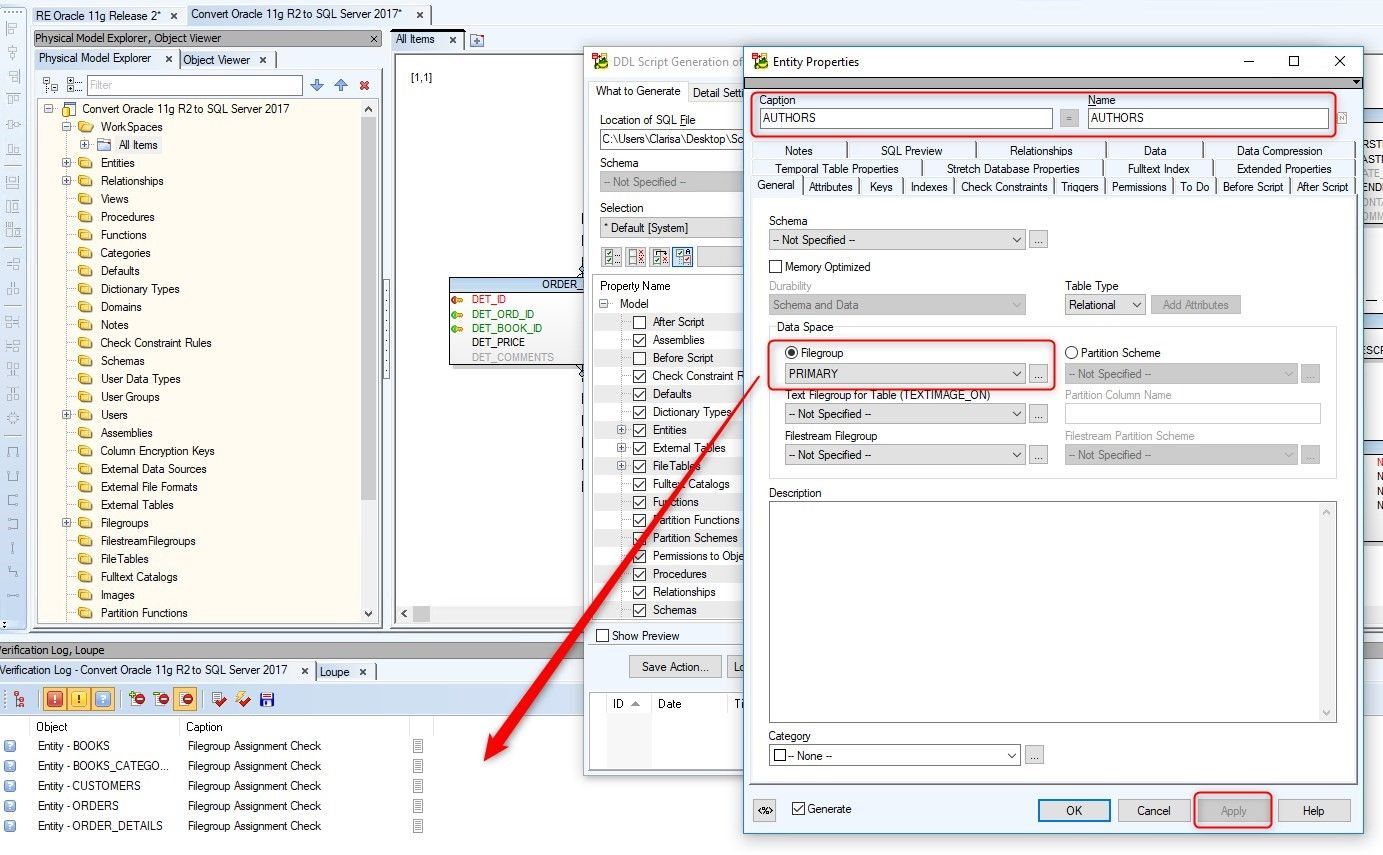Click the code toggle icon left of Generate
Screen dimensions: 1383x855
click(x=766, y=810)
